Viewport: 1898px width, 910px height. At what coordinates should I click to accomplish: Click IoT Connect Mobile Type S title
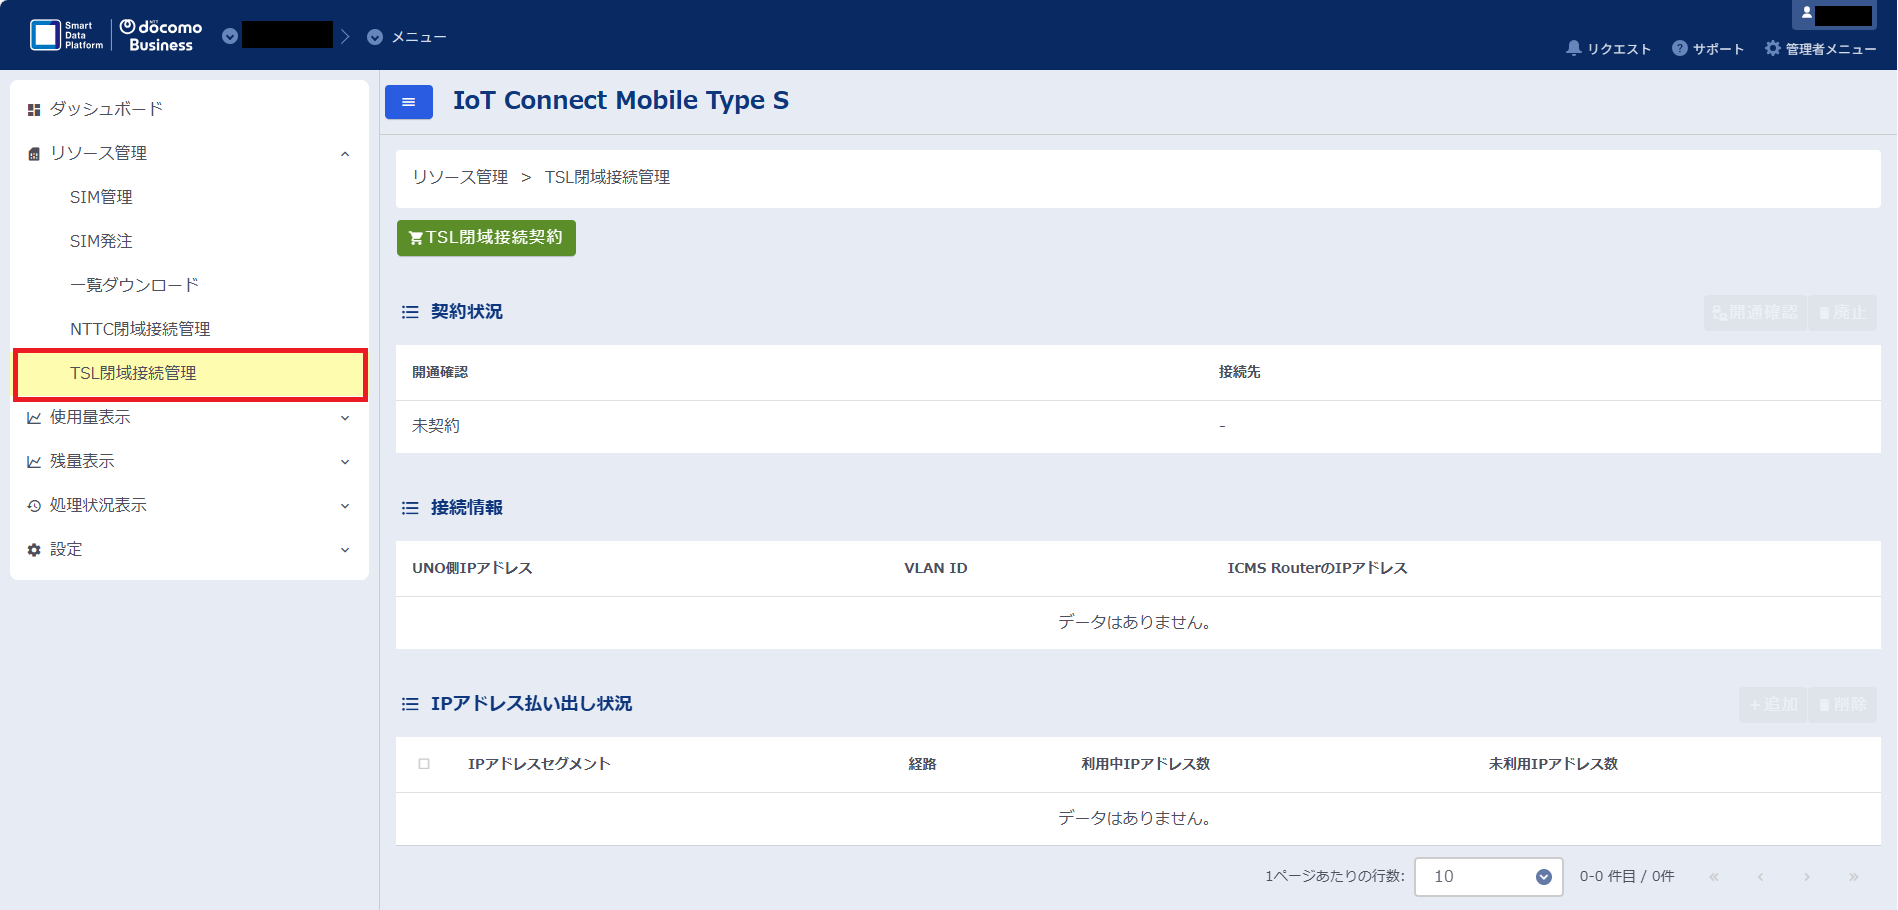621,101
